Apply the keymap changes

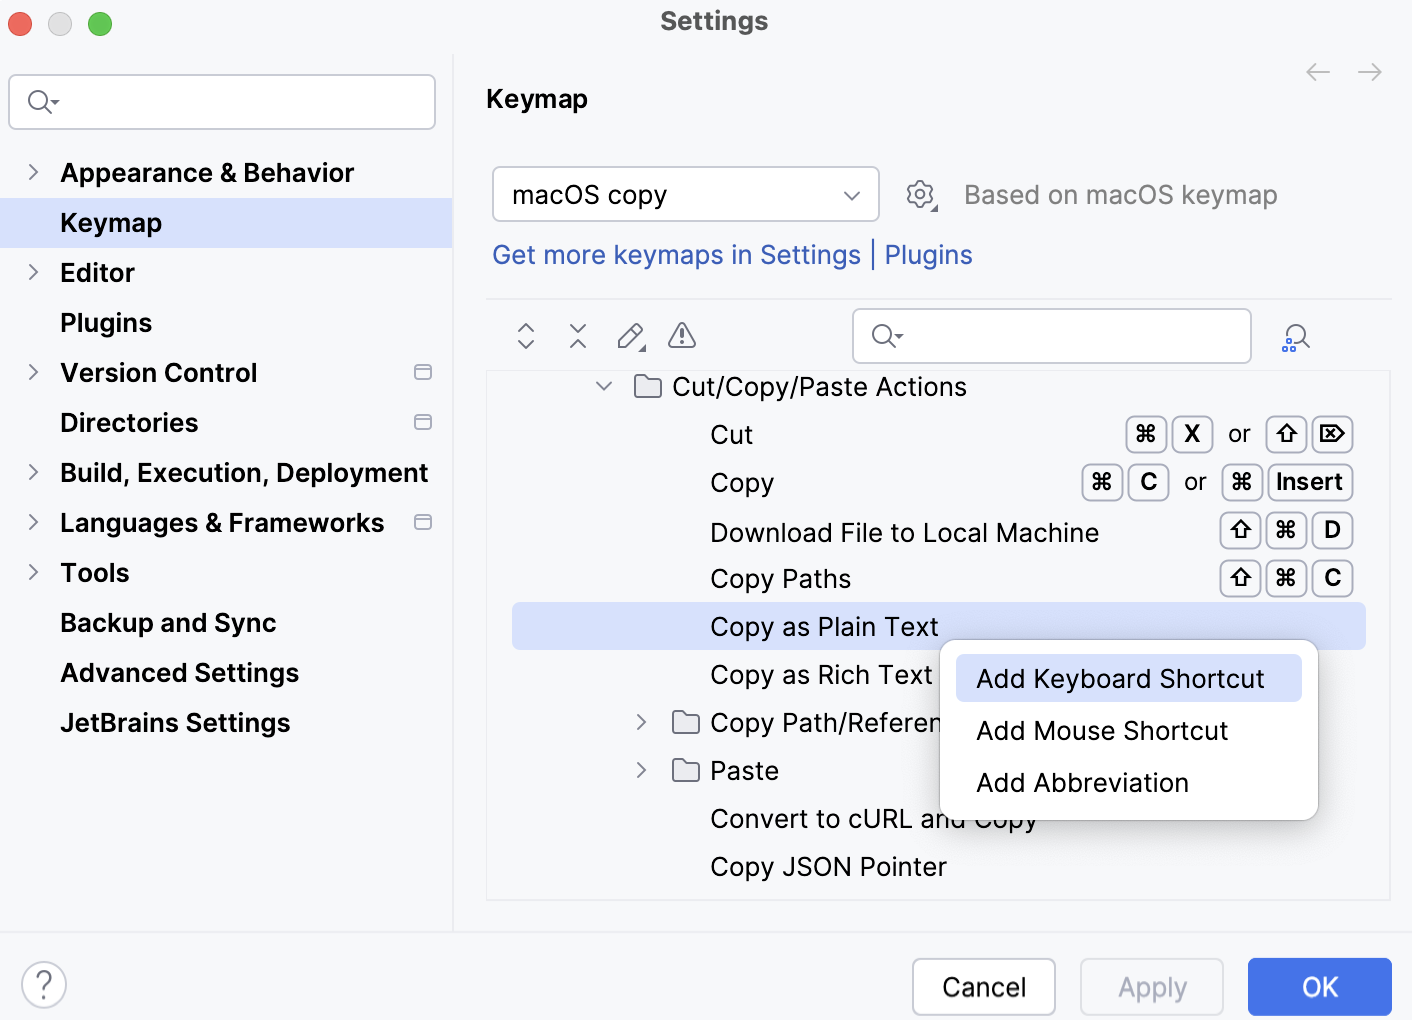click(x=1151, y=987)
